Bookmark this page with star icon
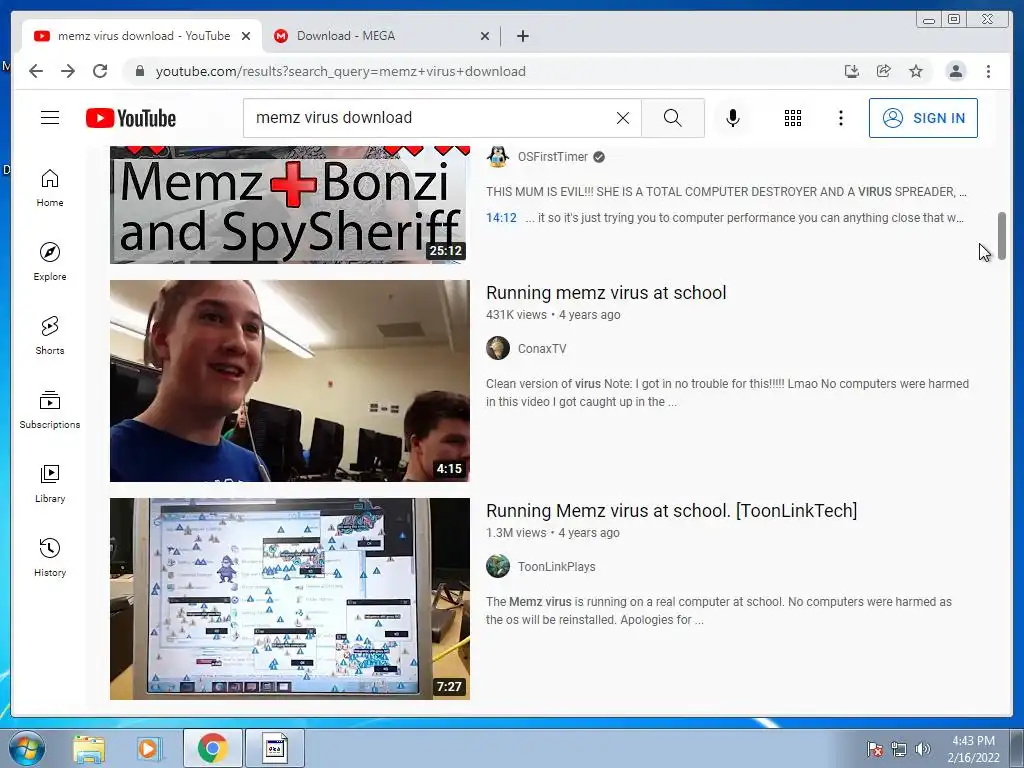Screen dimensions: 1024x768 [x=916, y=71]
